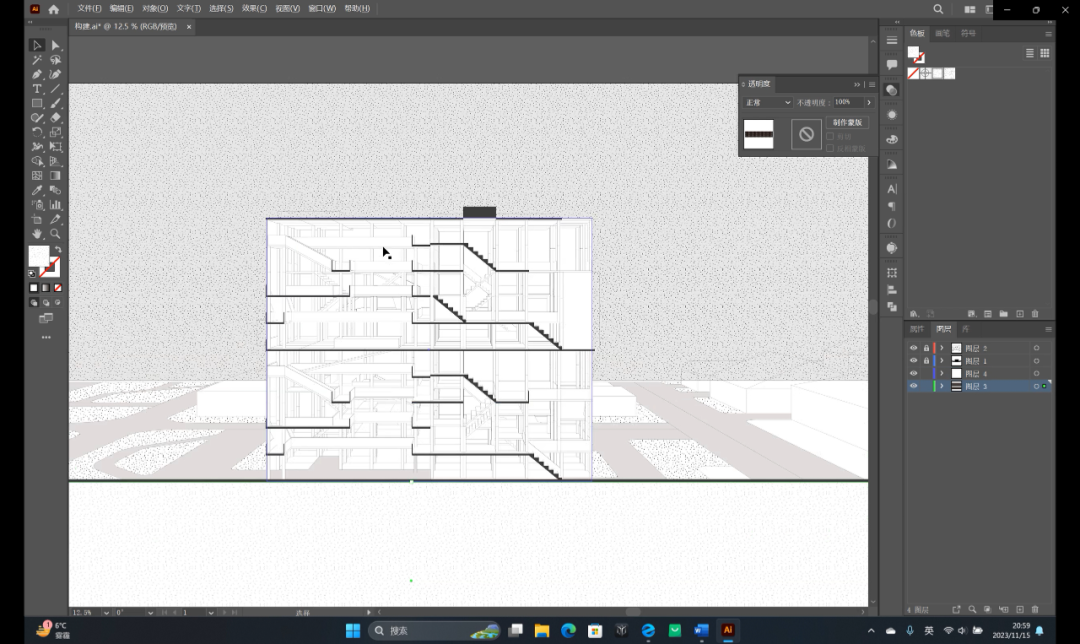
Task: Select the Pen tool
Action: tap(37, 74)
